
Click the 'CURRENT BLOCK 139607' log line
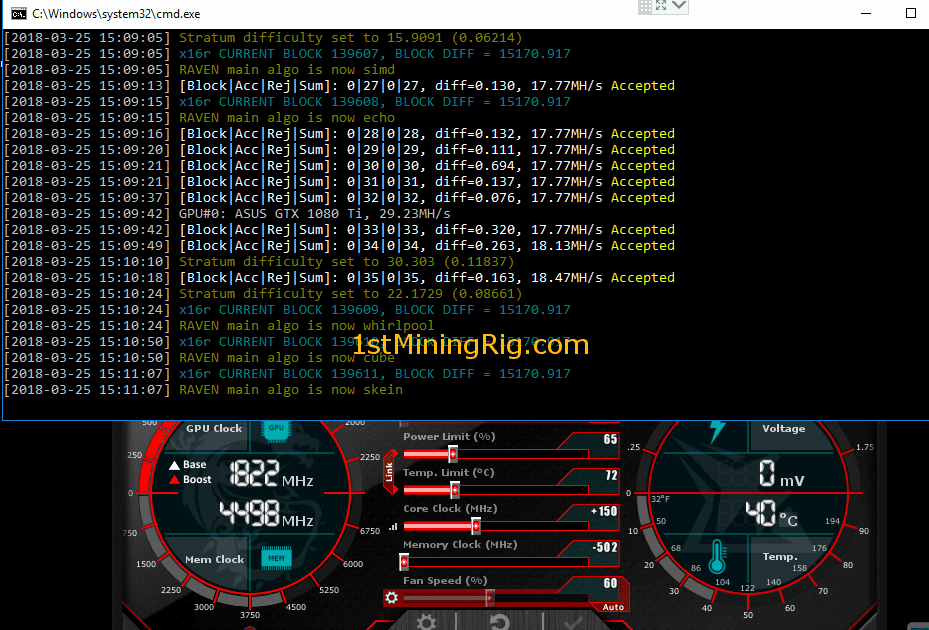(287, 54)
